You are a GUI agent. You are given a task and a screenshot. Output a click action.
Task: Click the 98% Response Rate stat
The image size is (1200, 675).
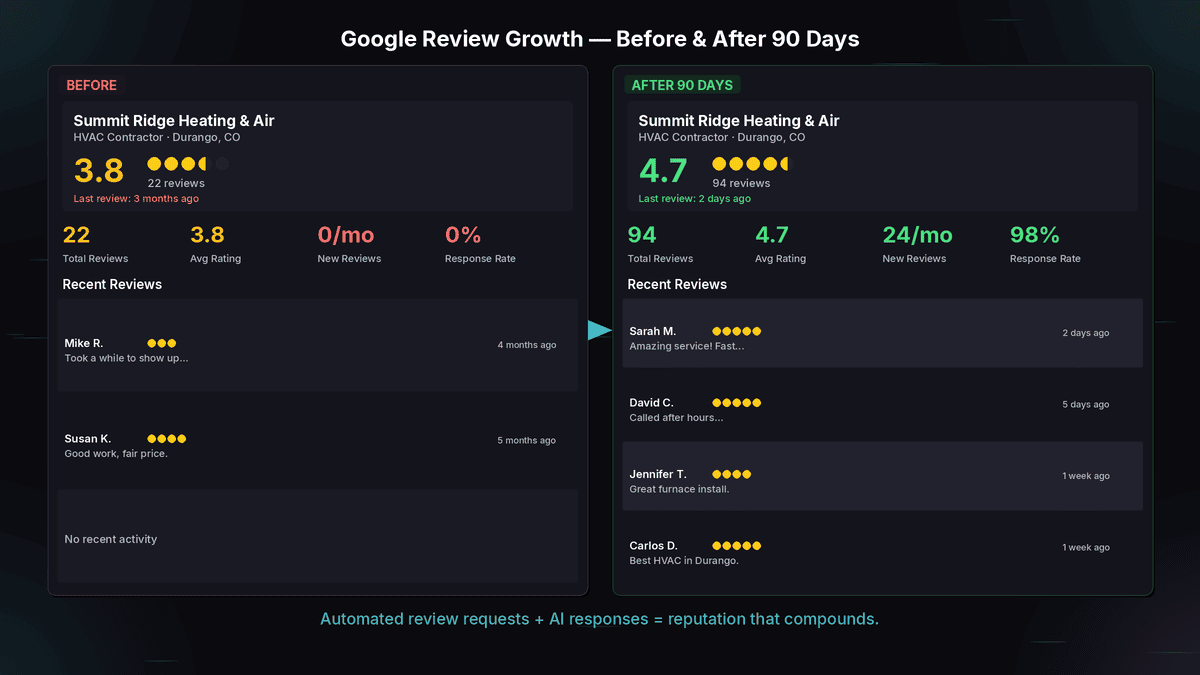point(1045,244)
